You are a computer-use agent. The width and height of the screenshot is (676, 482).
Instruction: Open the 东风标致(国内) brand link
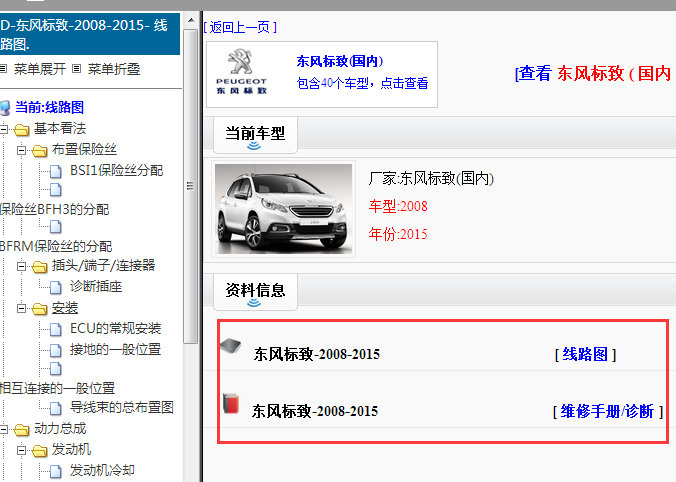tap(340, 61)
